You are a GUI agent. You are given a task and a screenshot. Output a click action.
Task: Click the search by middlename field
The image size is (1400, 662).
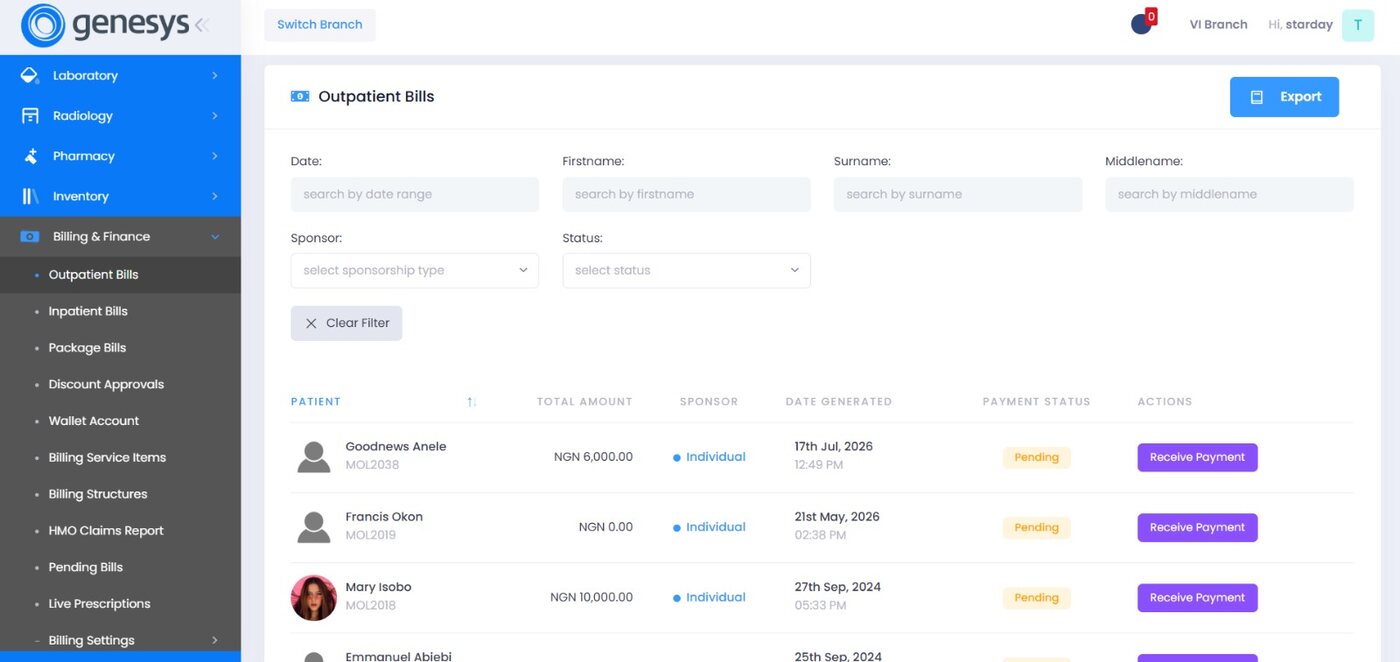point(1229,194)
